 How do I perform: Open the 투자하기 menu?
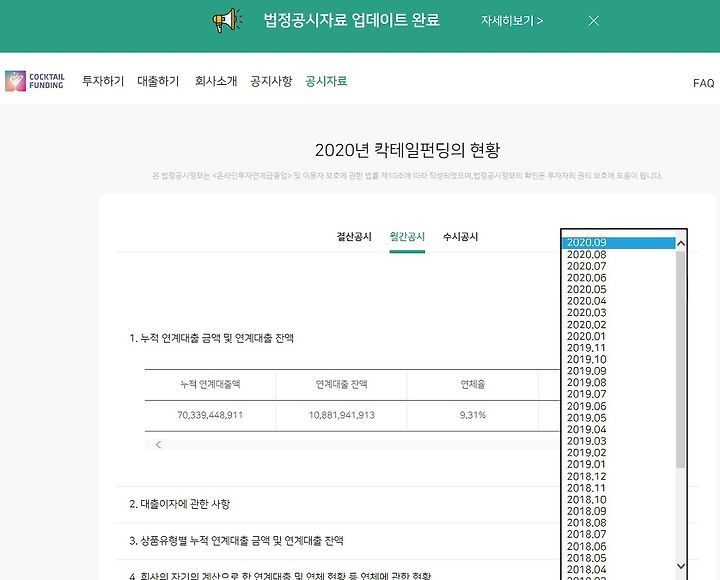tap(103, 81)
